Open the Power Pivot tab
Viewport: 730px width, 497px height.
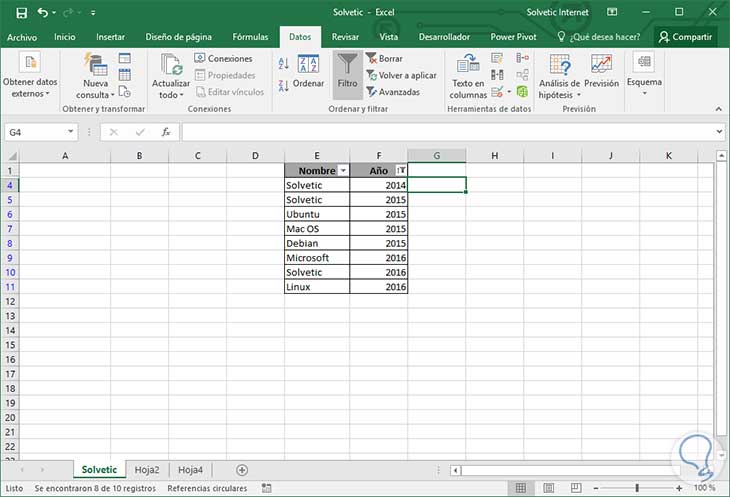click(514, 37)
